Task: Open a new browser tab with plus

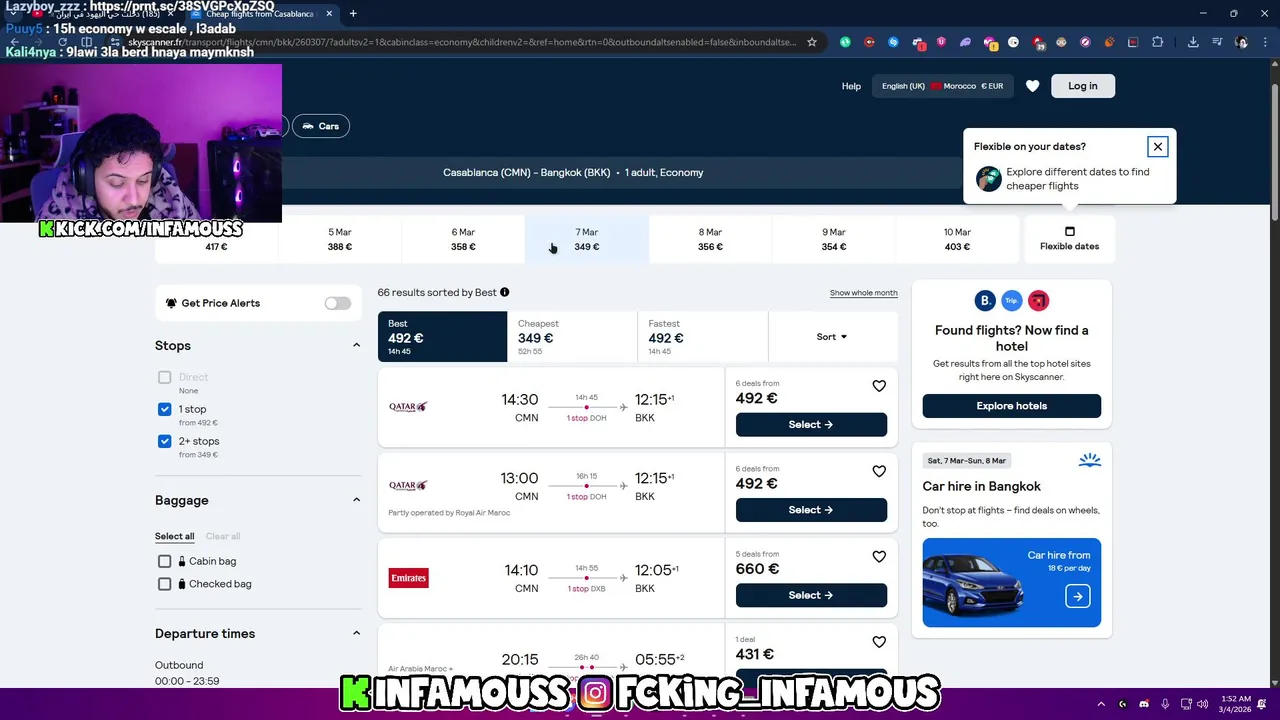Action: (x=353, y=14)
